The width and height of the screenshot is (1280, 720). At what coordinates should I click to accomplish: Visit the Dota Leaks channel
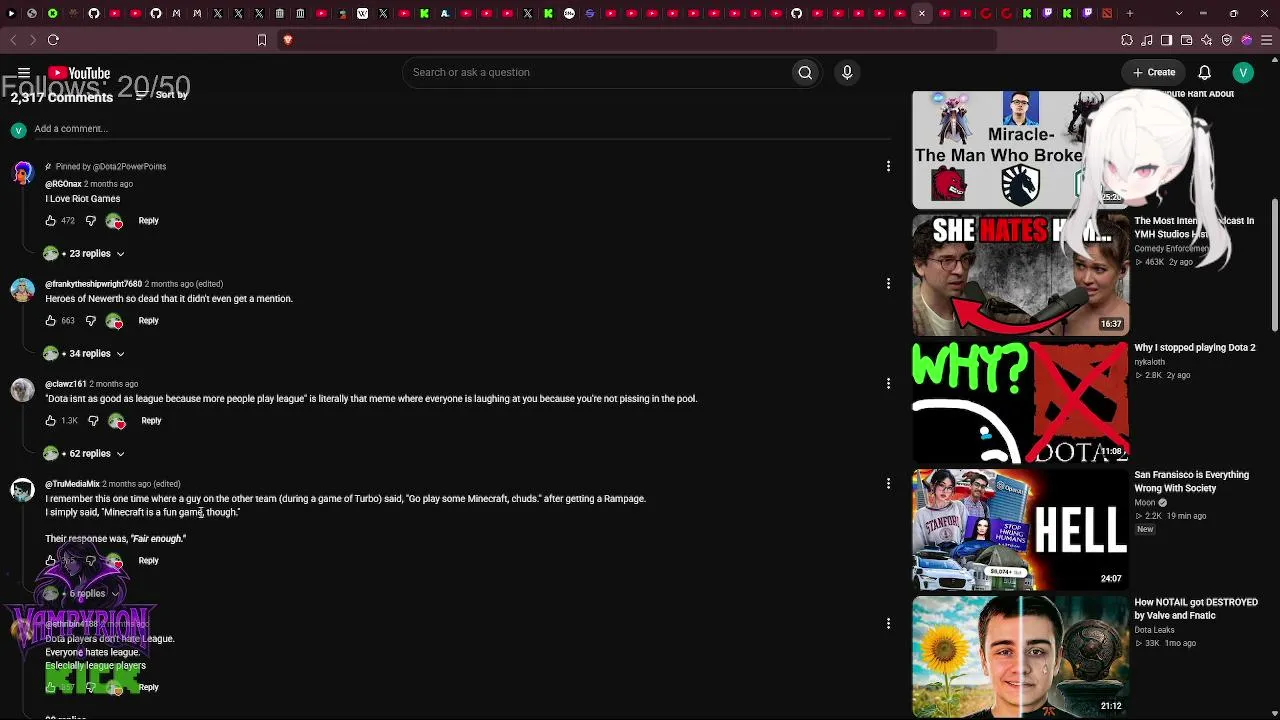[x=1154, y=630]
